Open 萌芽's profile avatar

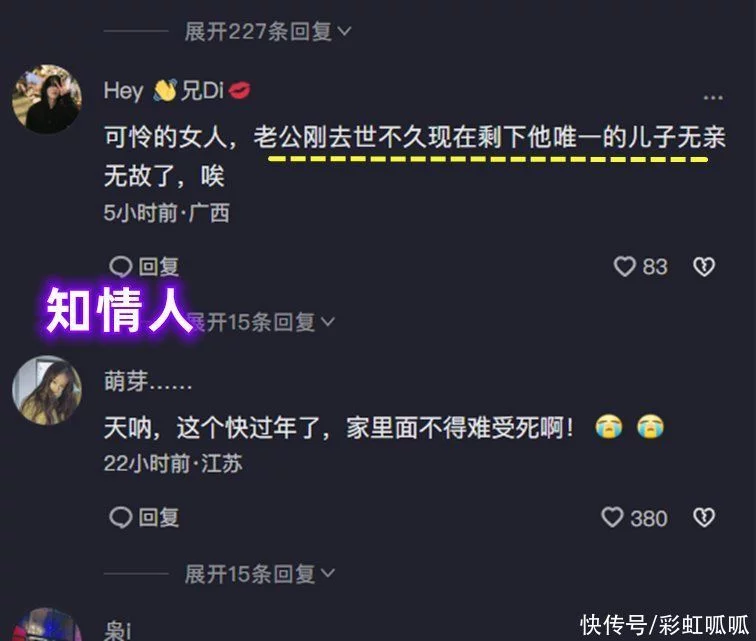tap(47, 390)
